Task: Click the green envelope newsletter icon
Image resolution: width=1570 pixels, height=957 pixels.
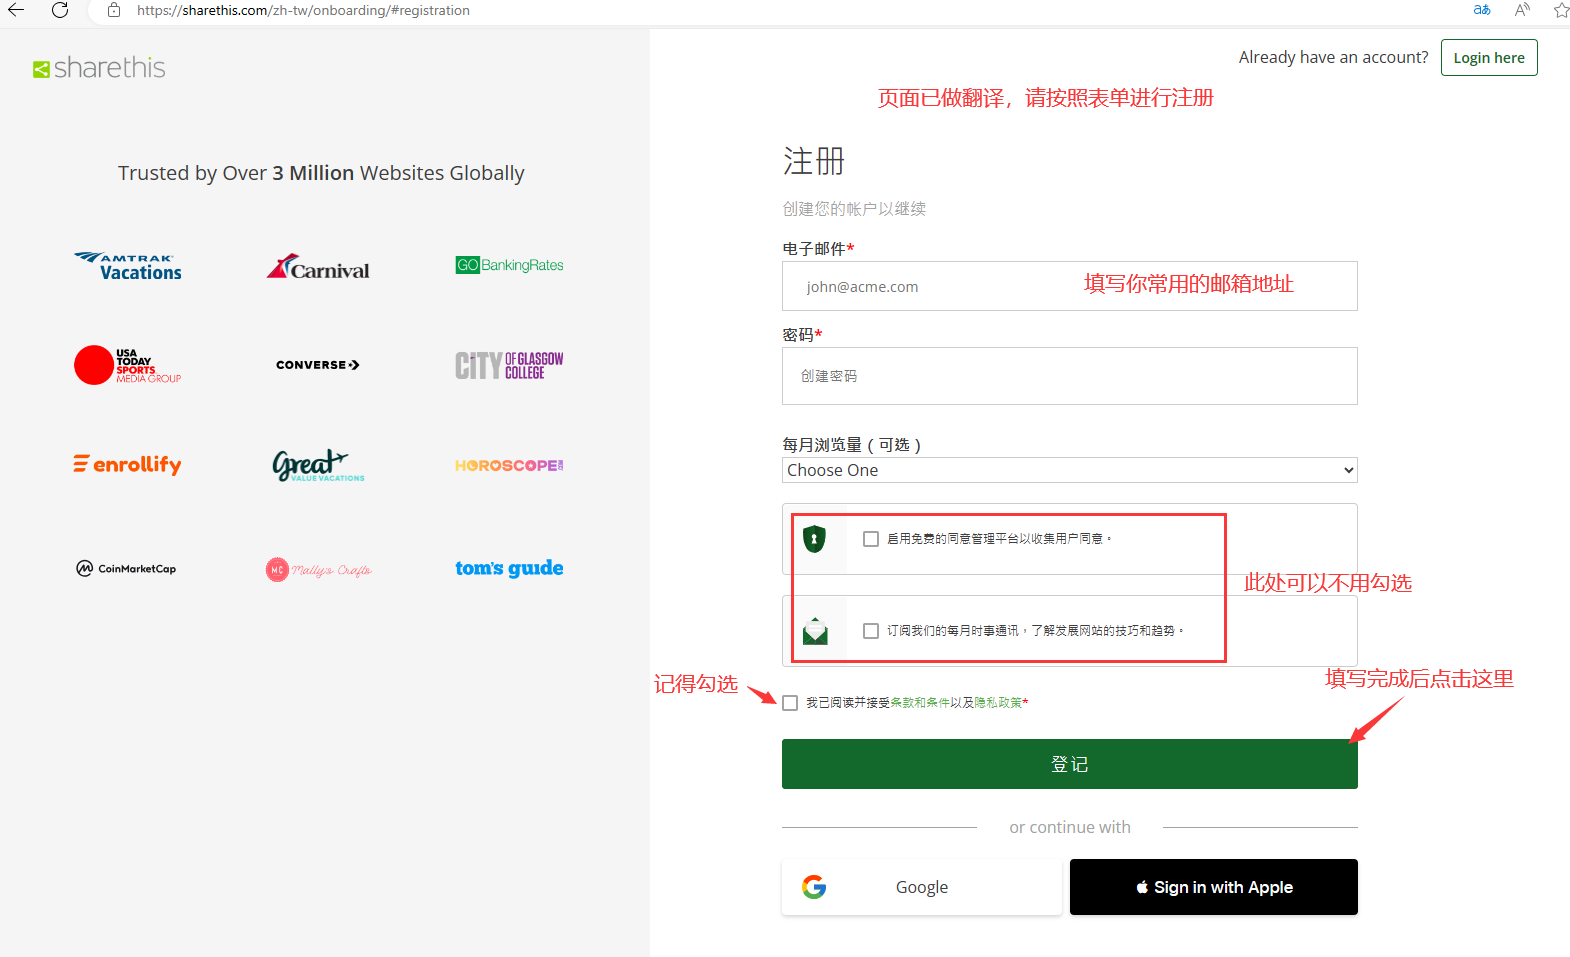Action: tap(815, 631)
